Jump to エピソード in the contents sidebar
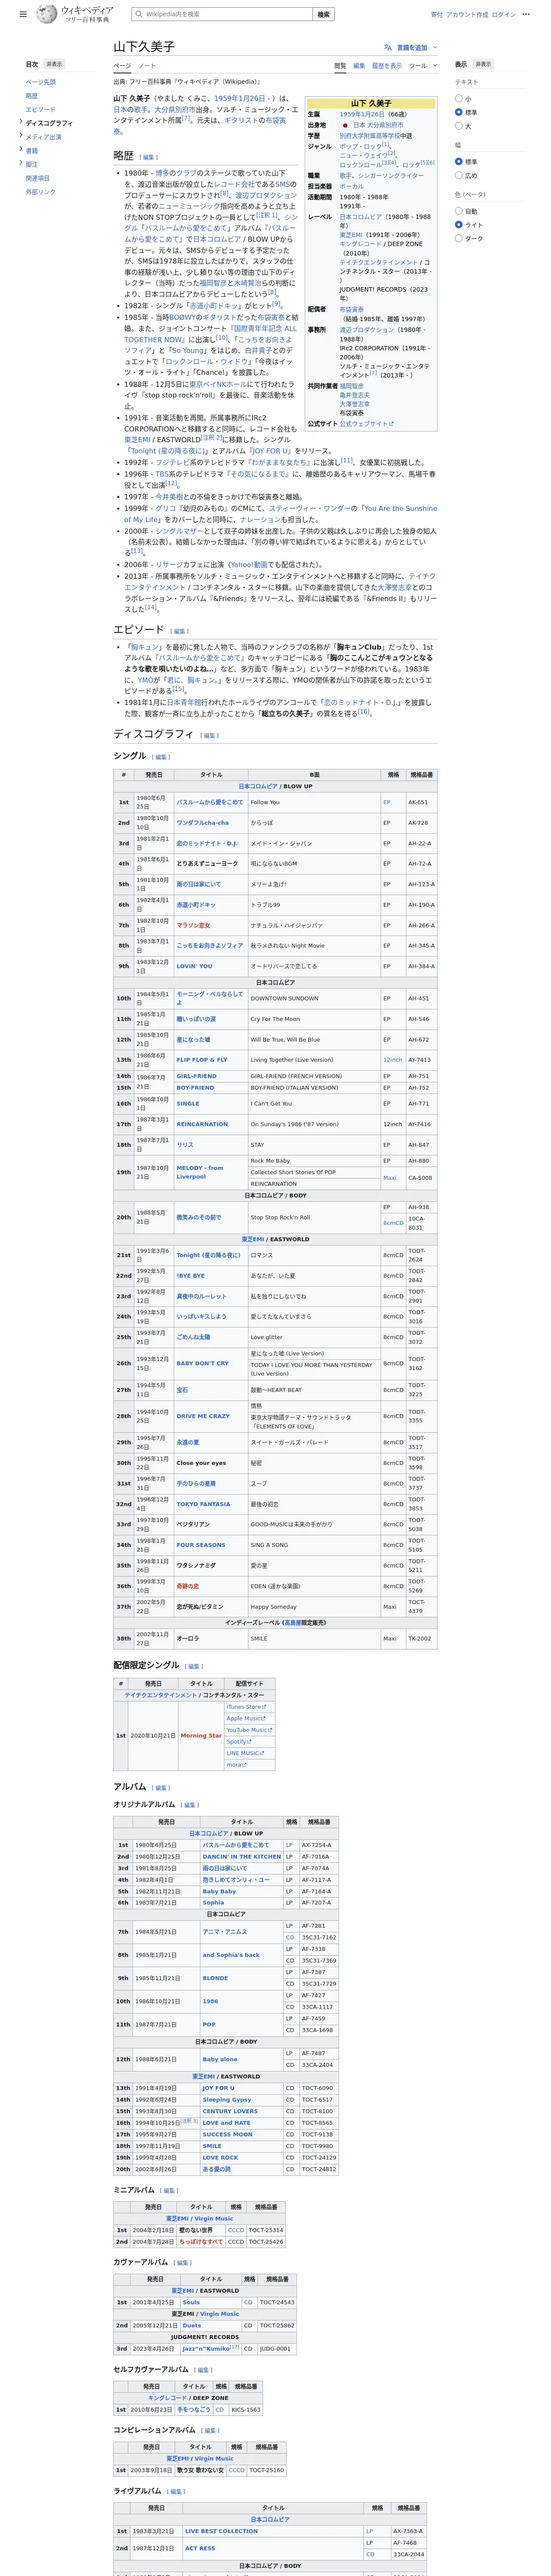Screen dimensions: 551x2576 click(x=41, y=109)
